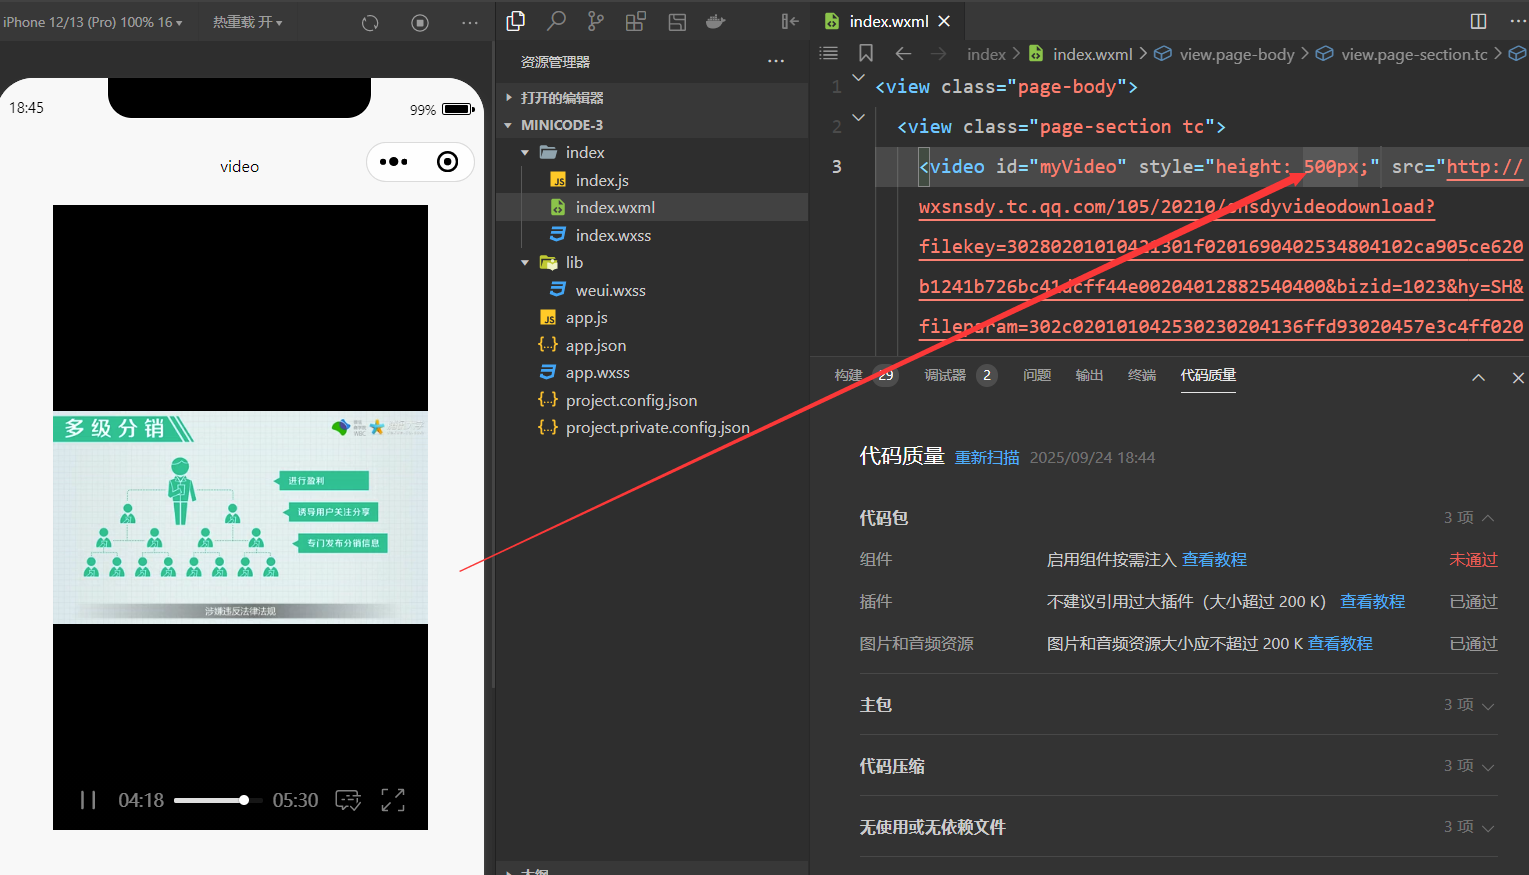Click the 重新扫描 rescan link
The height and width of the screenshot is (875, 1529).
(x=987, y=457)
